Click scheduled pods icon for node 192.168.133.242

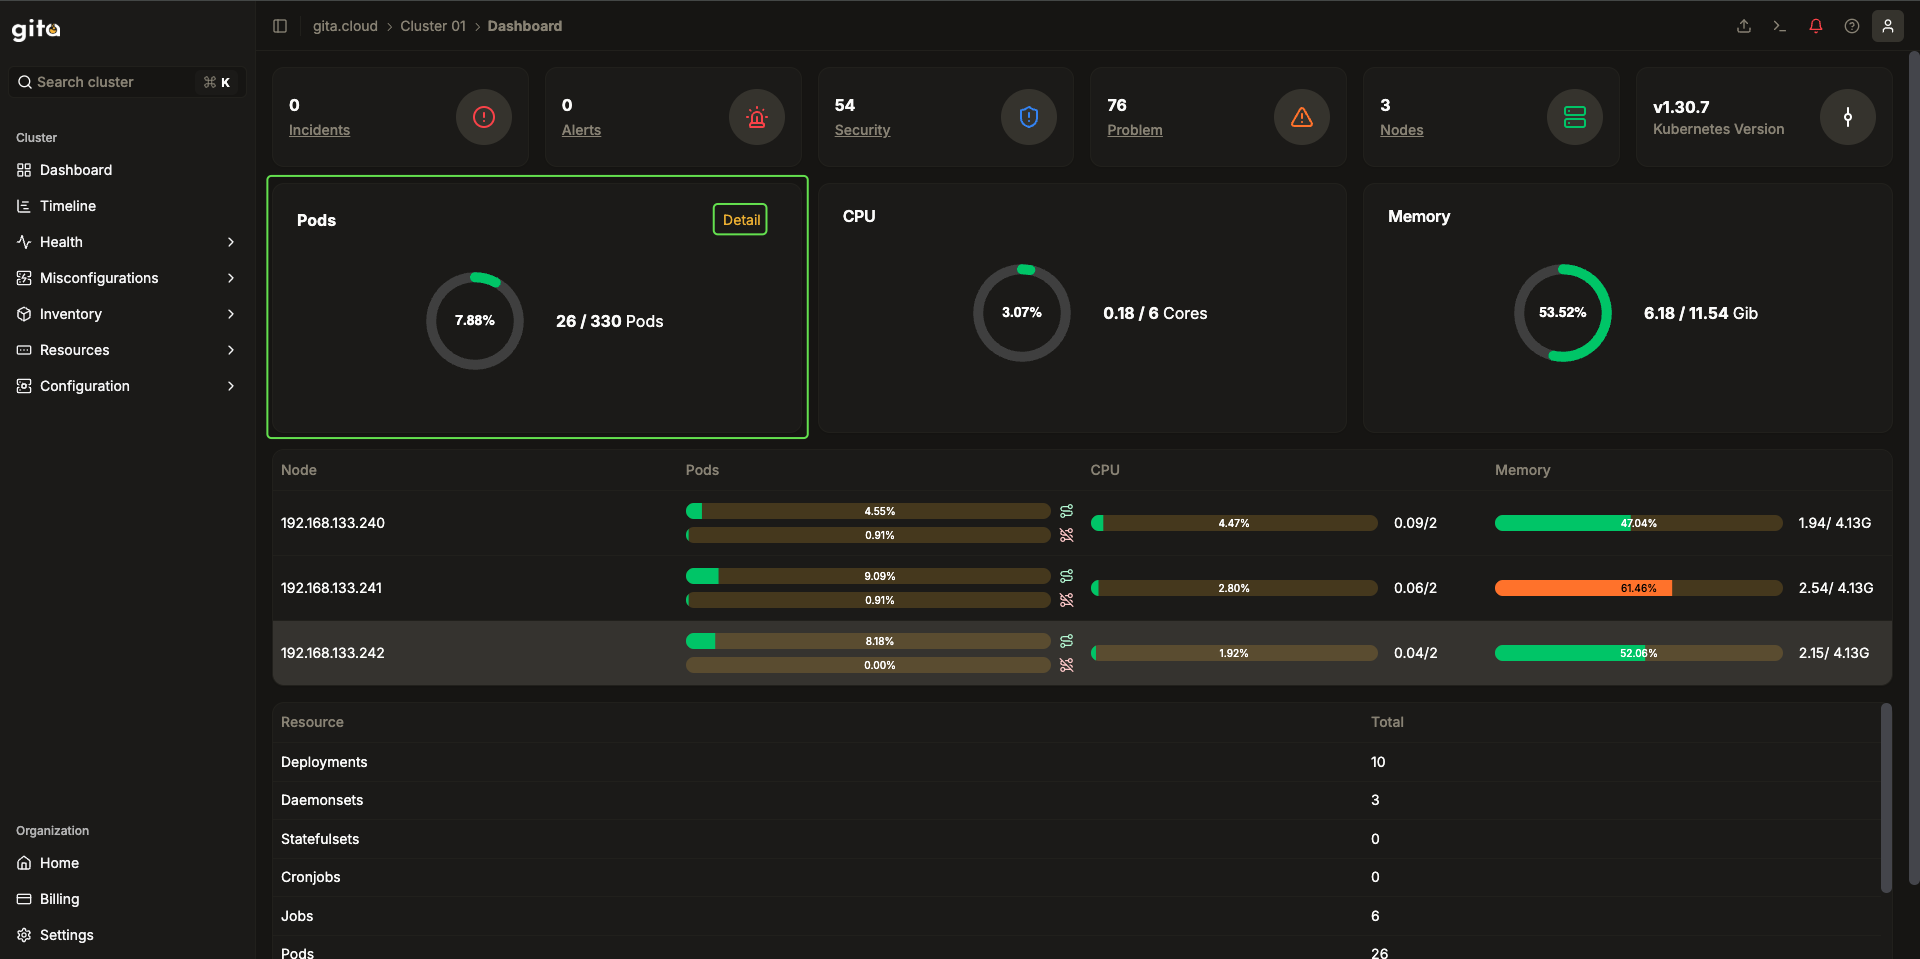pos(1067,641)
